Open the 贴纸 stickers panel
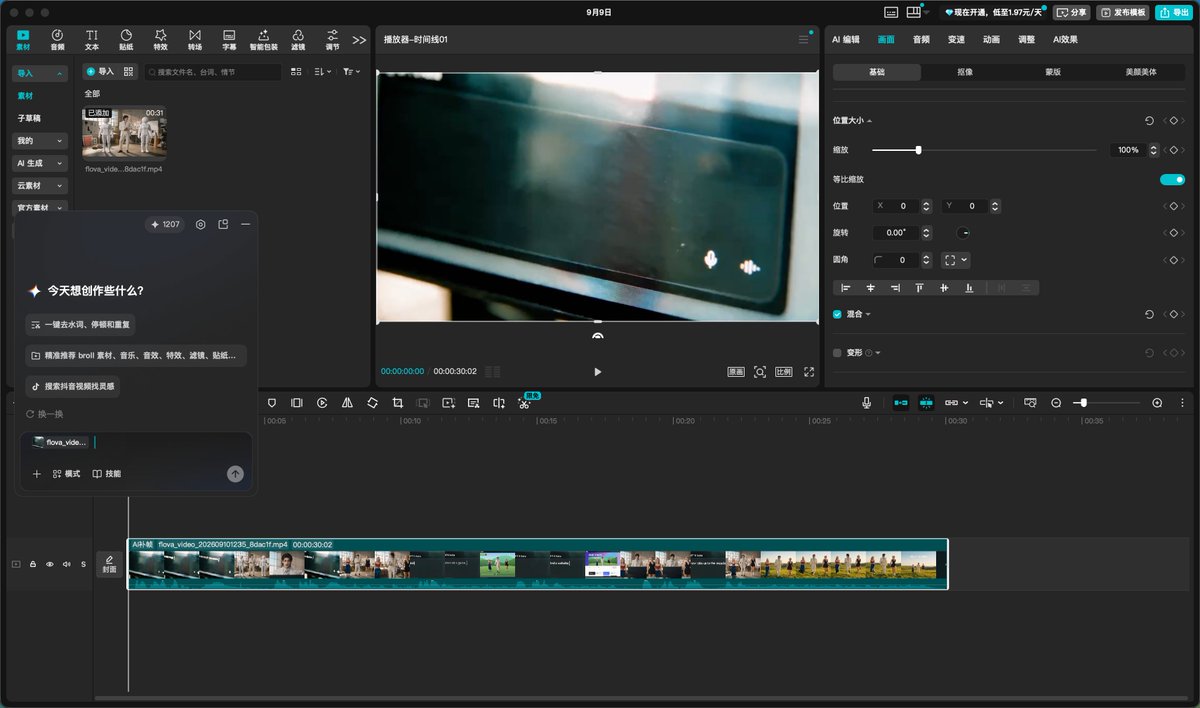 [126, 39]
